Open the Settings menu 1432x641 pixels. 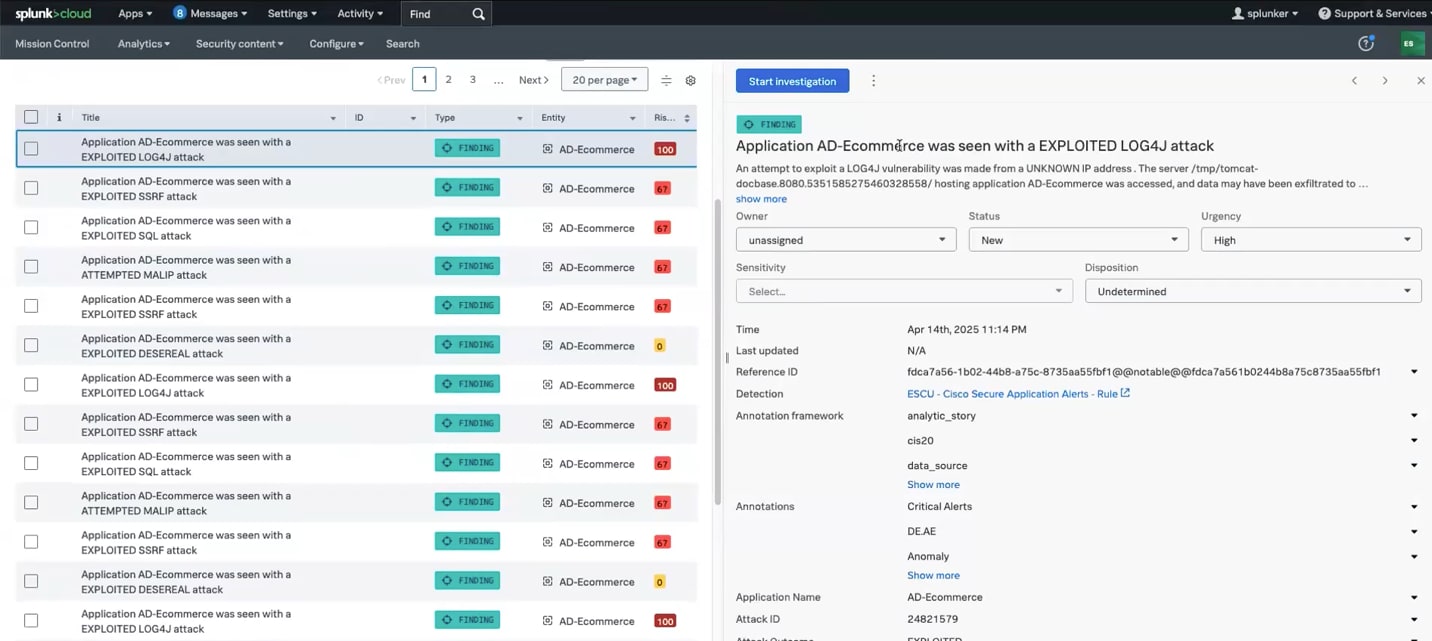tap(292, 13)
